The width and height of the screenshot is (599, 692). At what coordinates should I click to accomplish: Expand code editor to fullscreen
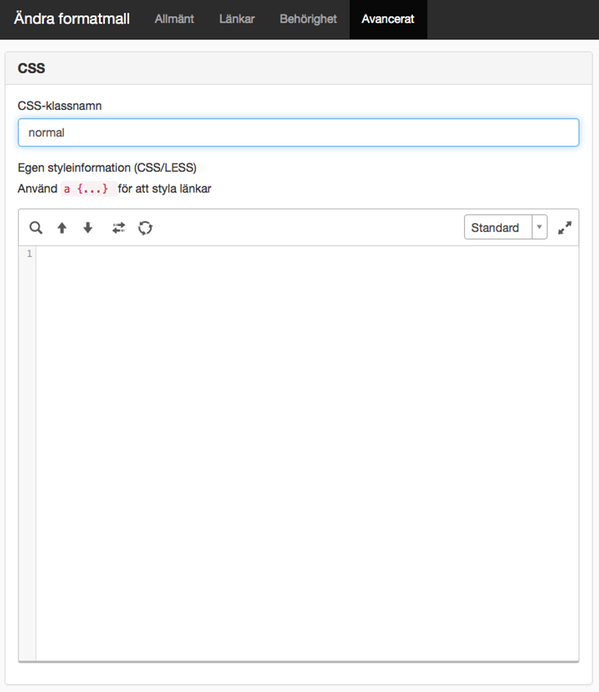coord(565,228)
